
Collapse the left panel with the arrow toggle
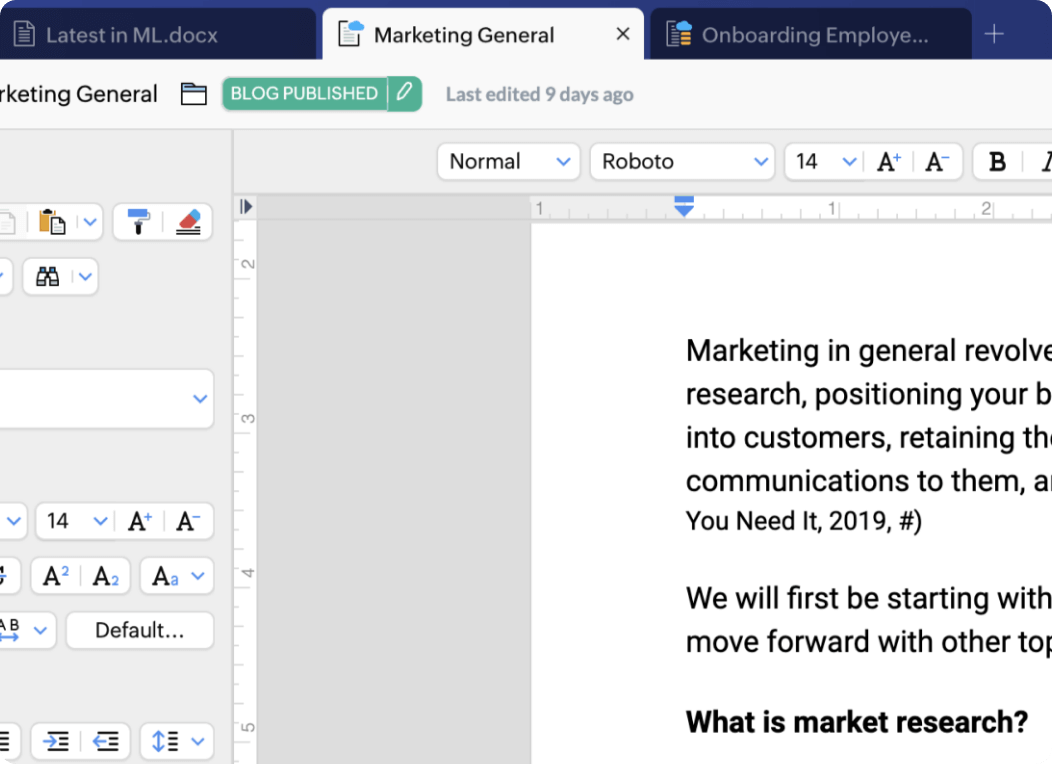(246, 207)
